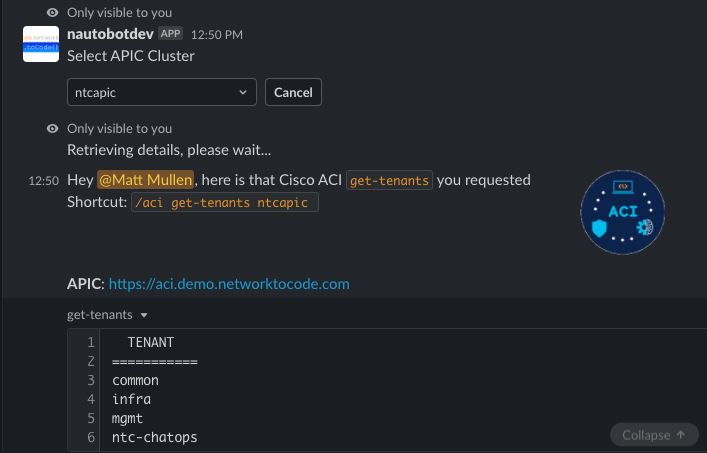Viewport: 707px width, 453px height.
Task: Collapse the get-tenants snippet with caret
Action: 144,315
